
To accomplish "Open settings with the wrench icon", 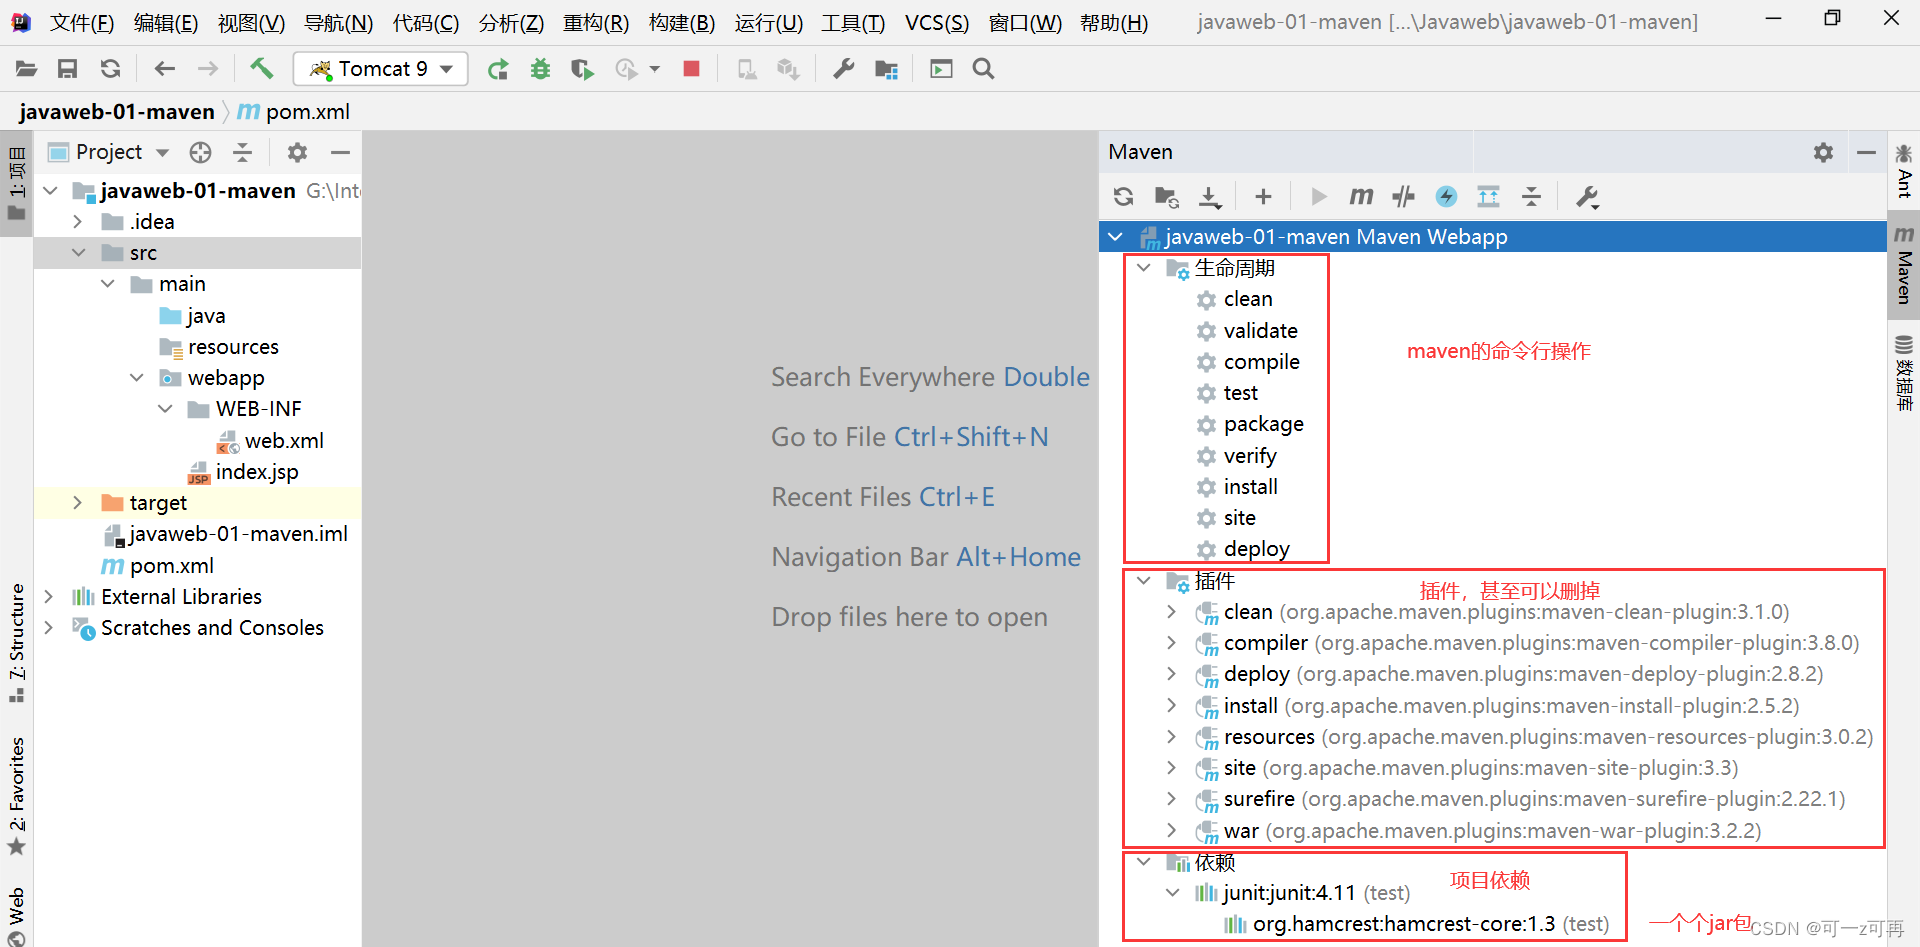I will tap(843, 69).
